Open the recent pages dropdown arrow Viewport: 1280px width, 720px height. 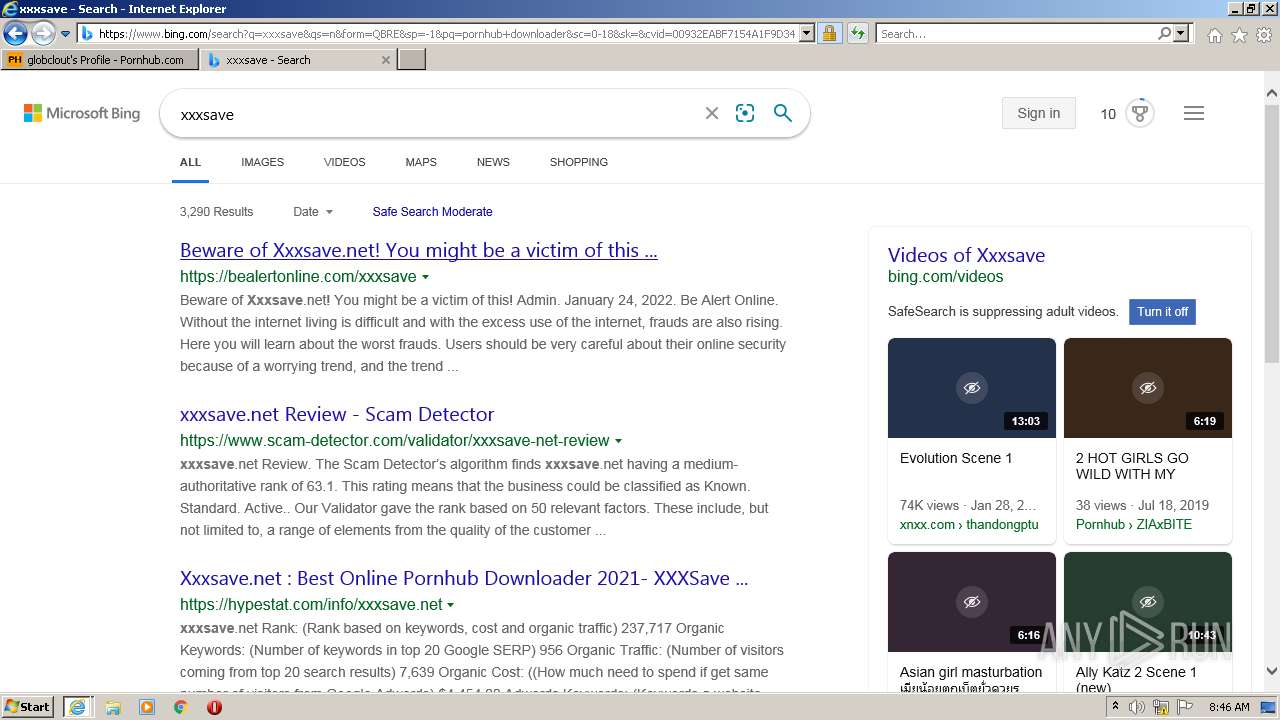(x=66, y=34)
